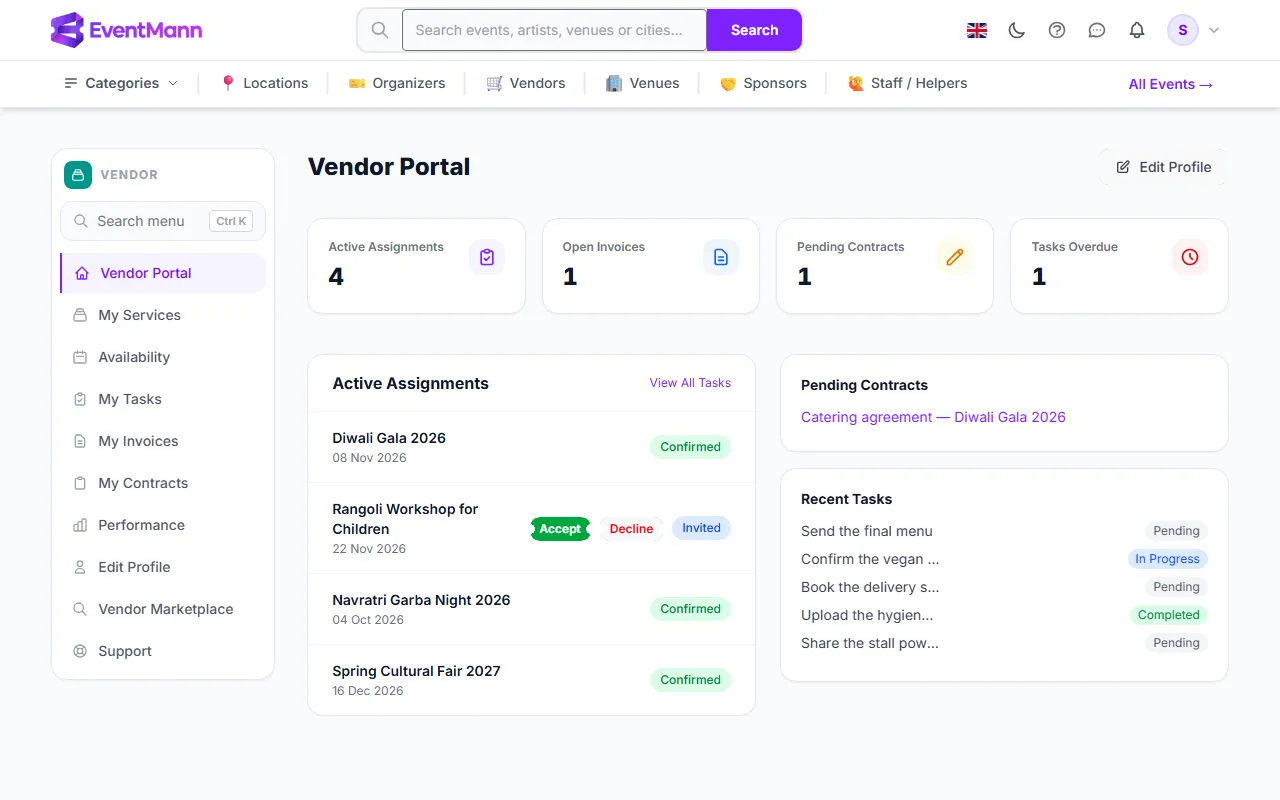This screenshot has height=800, width=1280.
Task: Click the EventMann logo
Action: point(126,30)
